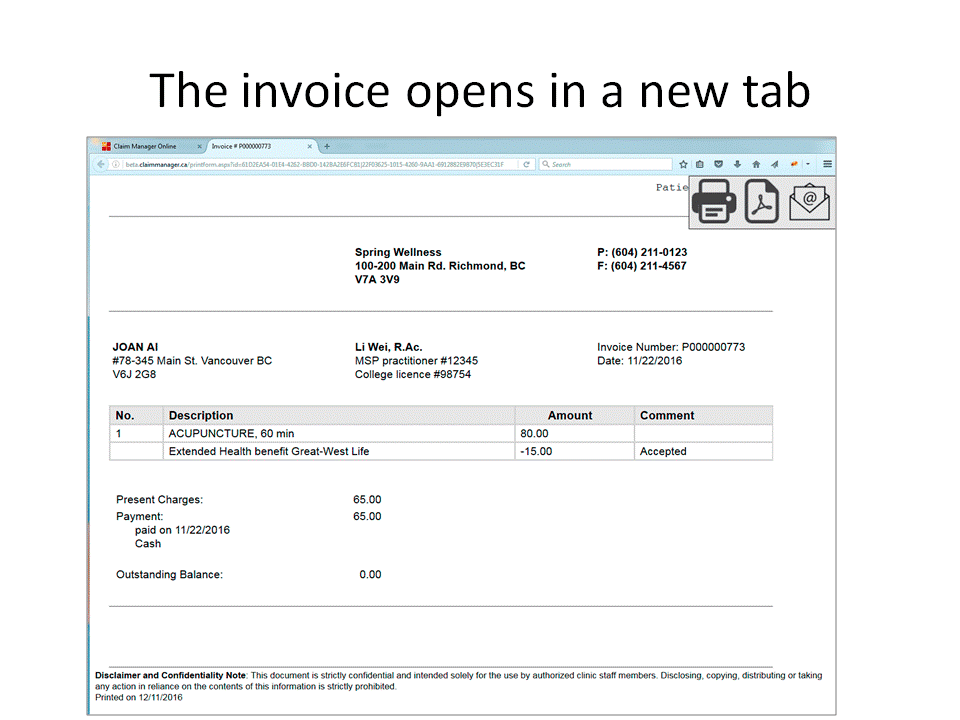Show site information icon in address bar
The width and height of the screenshot is (960, 720).
(x=116, y=164)
